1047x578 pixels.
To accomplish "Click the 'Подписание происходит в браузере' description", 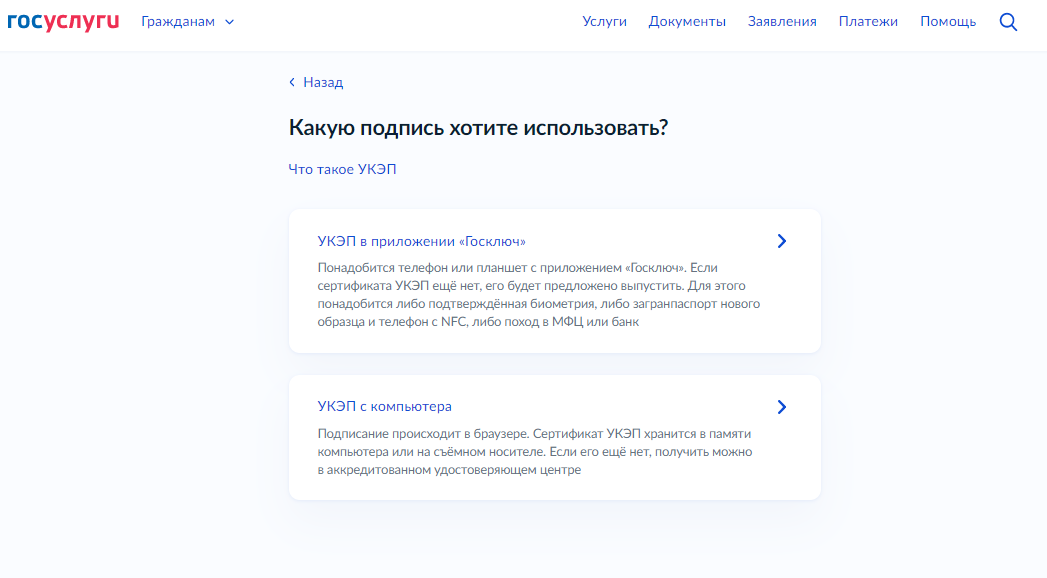I will (535, 452).
